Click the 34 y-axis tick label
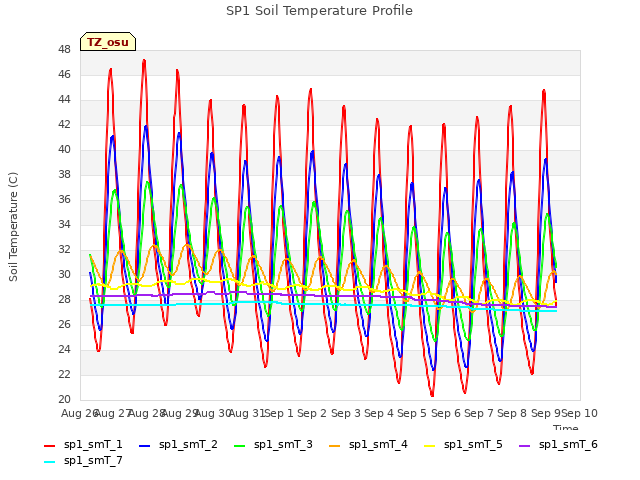The height and width of the screenshot is (480, 640). click(64, 224)
